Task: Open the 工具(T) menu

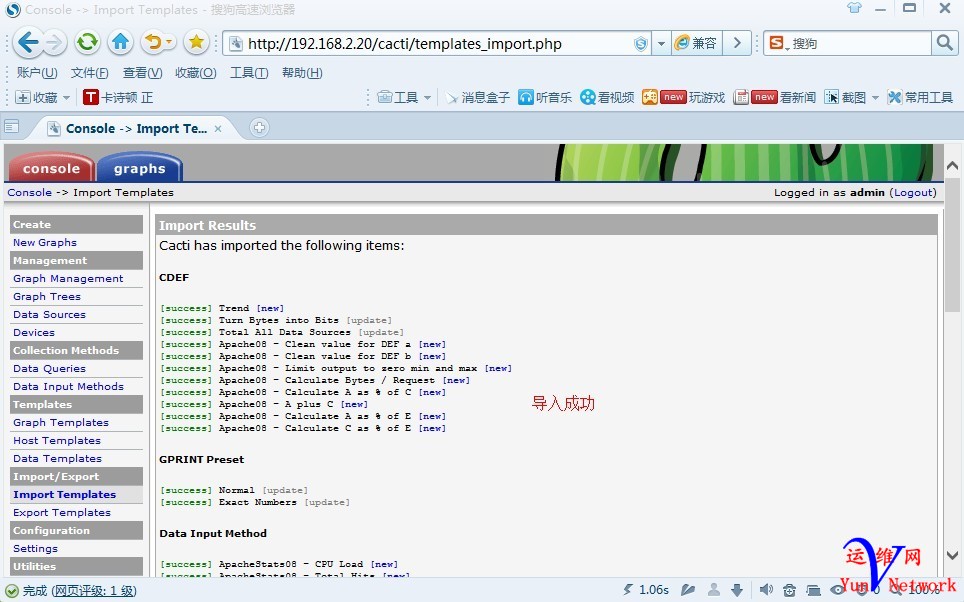Action: click(249, 73)
